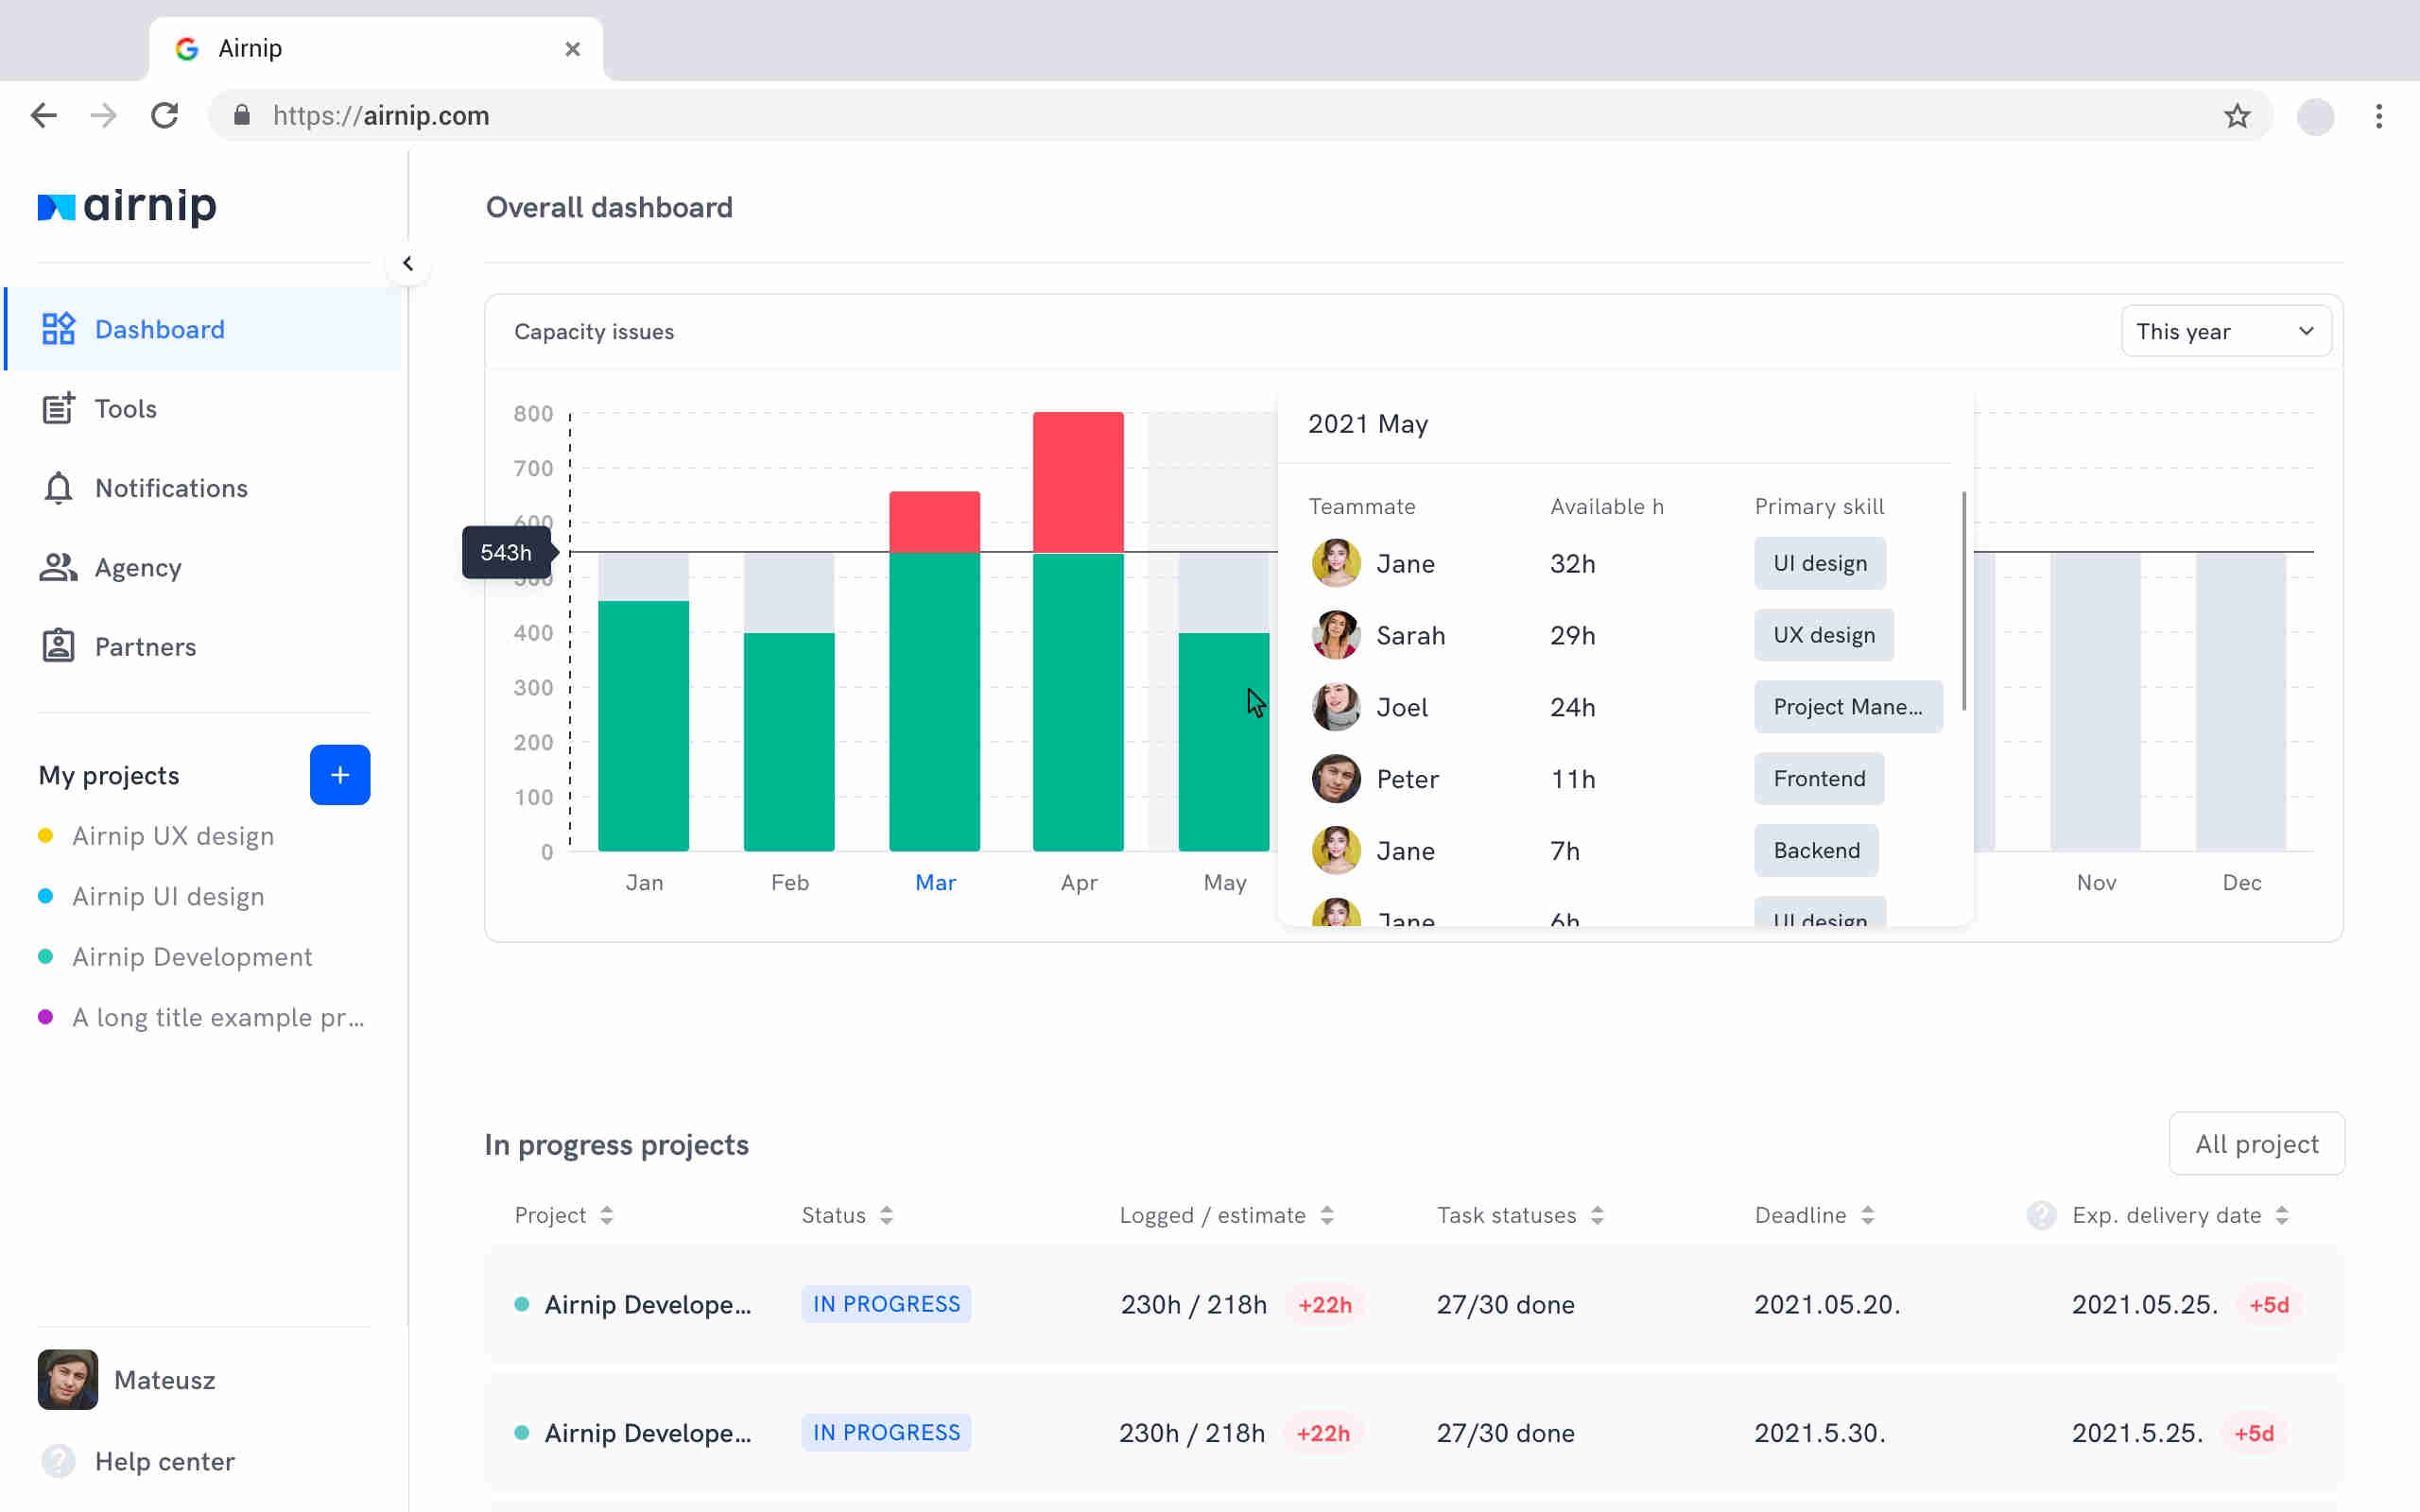Open the browser profile avatar

pos(2315,116)
